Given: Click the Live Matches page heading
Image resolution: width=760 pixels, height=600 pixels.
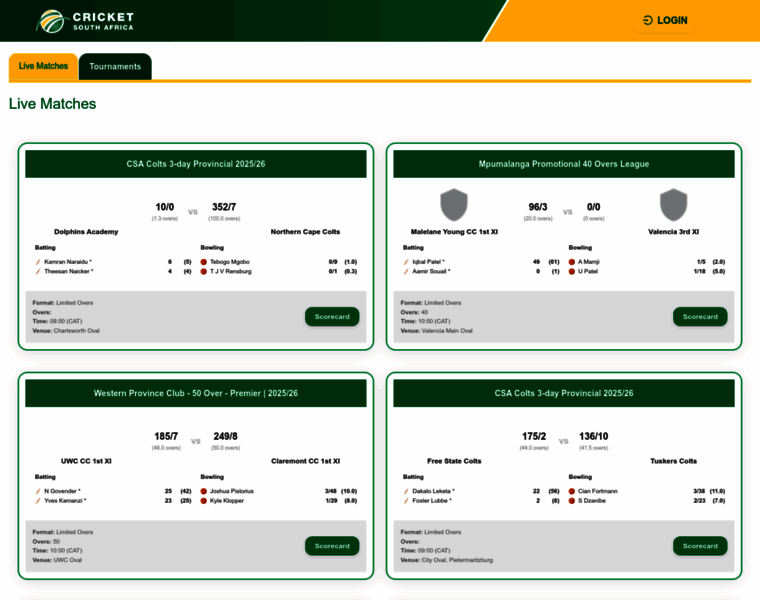Looking at the screenshot, I should coord(52,104).
